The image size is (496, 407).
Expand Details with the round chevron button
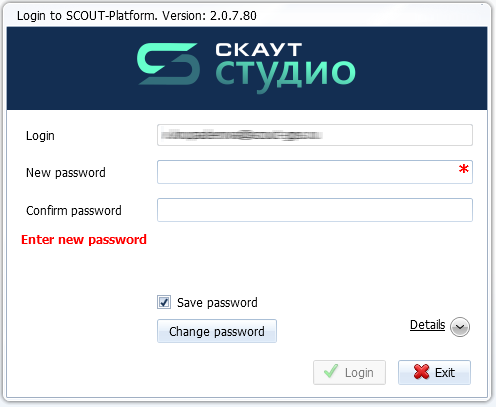click(x=460, y=327)
